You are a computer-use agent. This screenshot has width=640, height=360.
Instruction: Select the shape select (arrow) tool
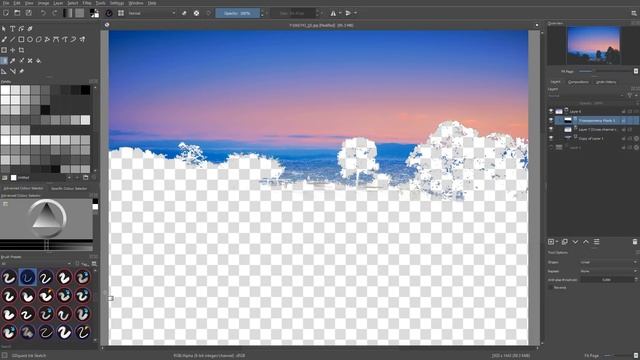[4, 29]
